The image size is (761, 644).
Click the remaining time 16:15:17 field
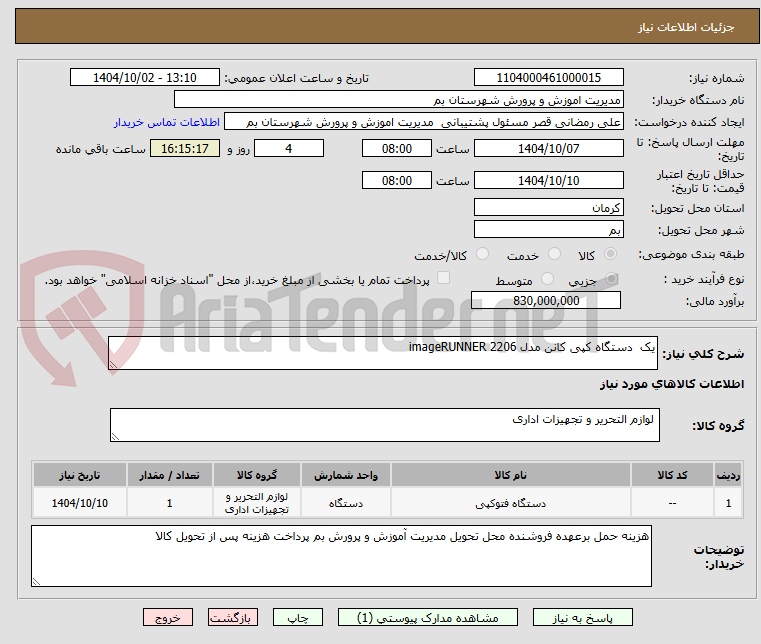185,148
